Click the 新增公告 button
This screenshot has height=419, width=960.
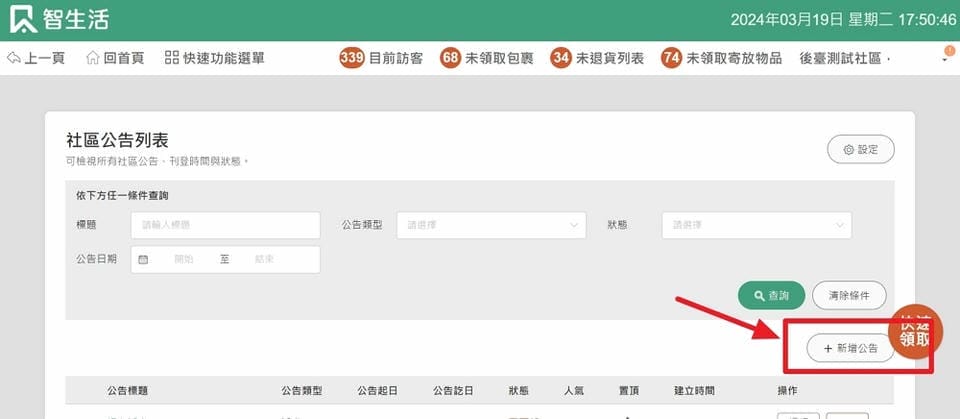(850, 348)
